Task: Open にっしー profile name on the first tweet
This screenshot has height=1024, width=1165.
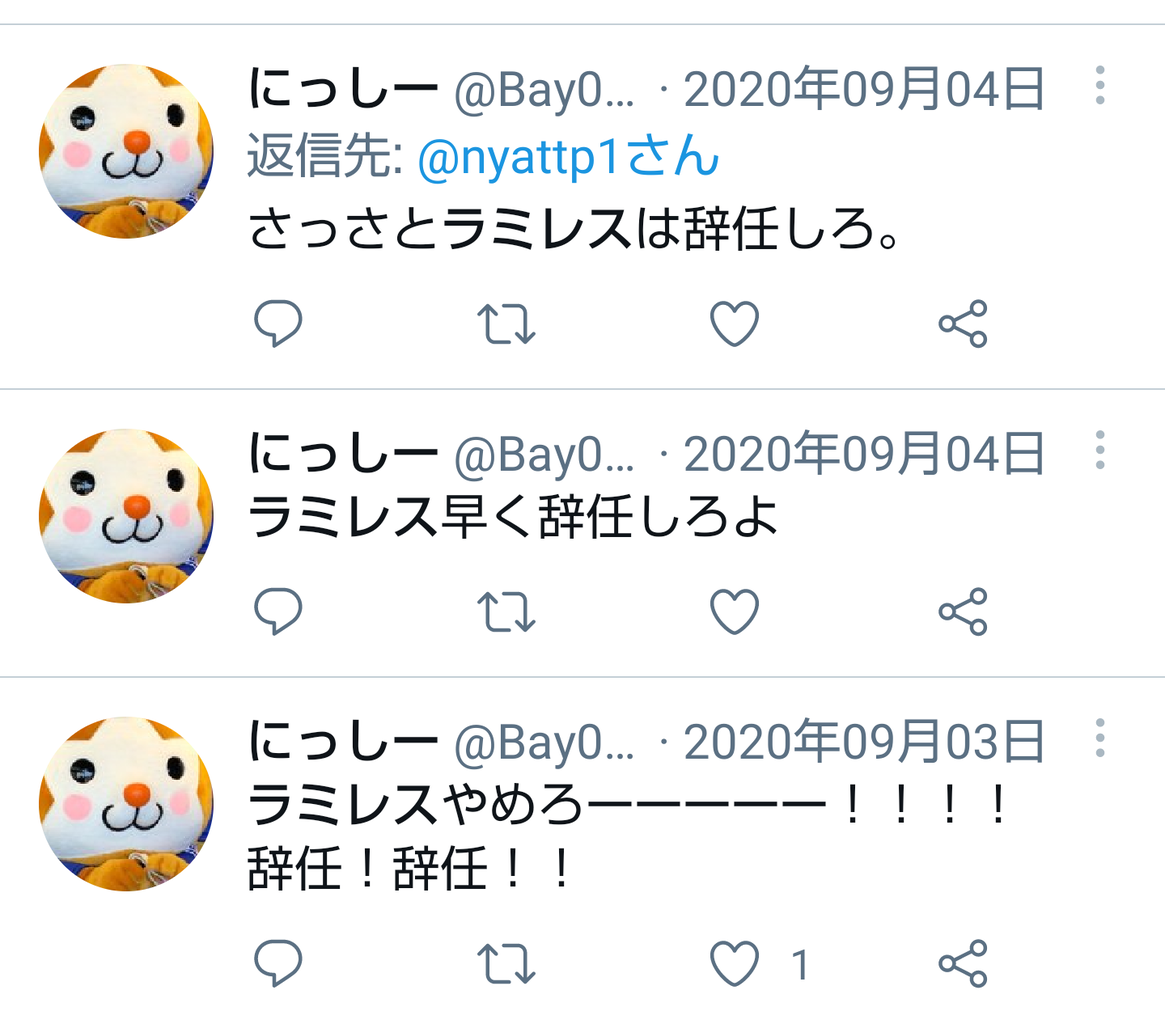Action: pyautogui.click(x=343, y=88)
